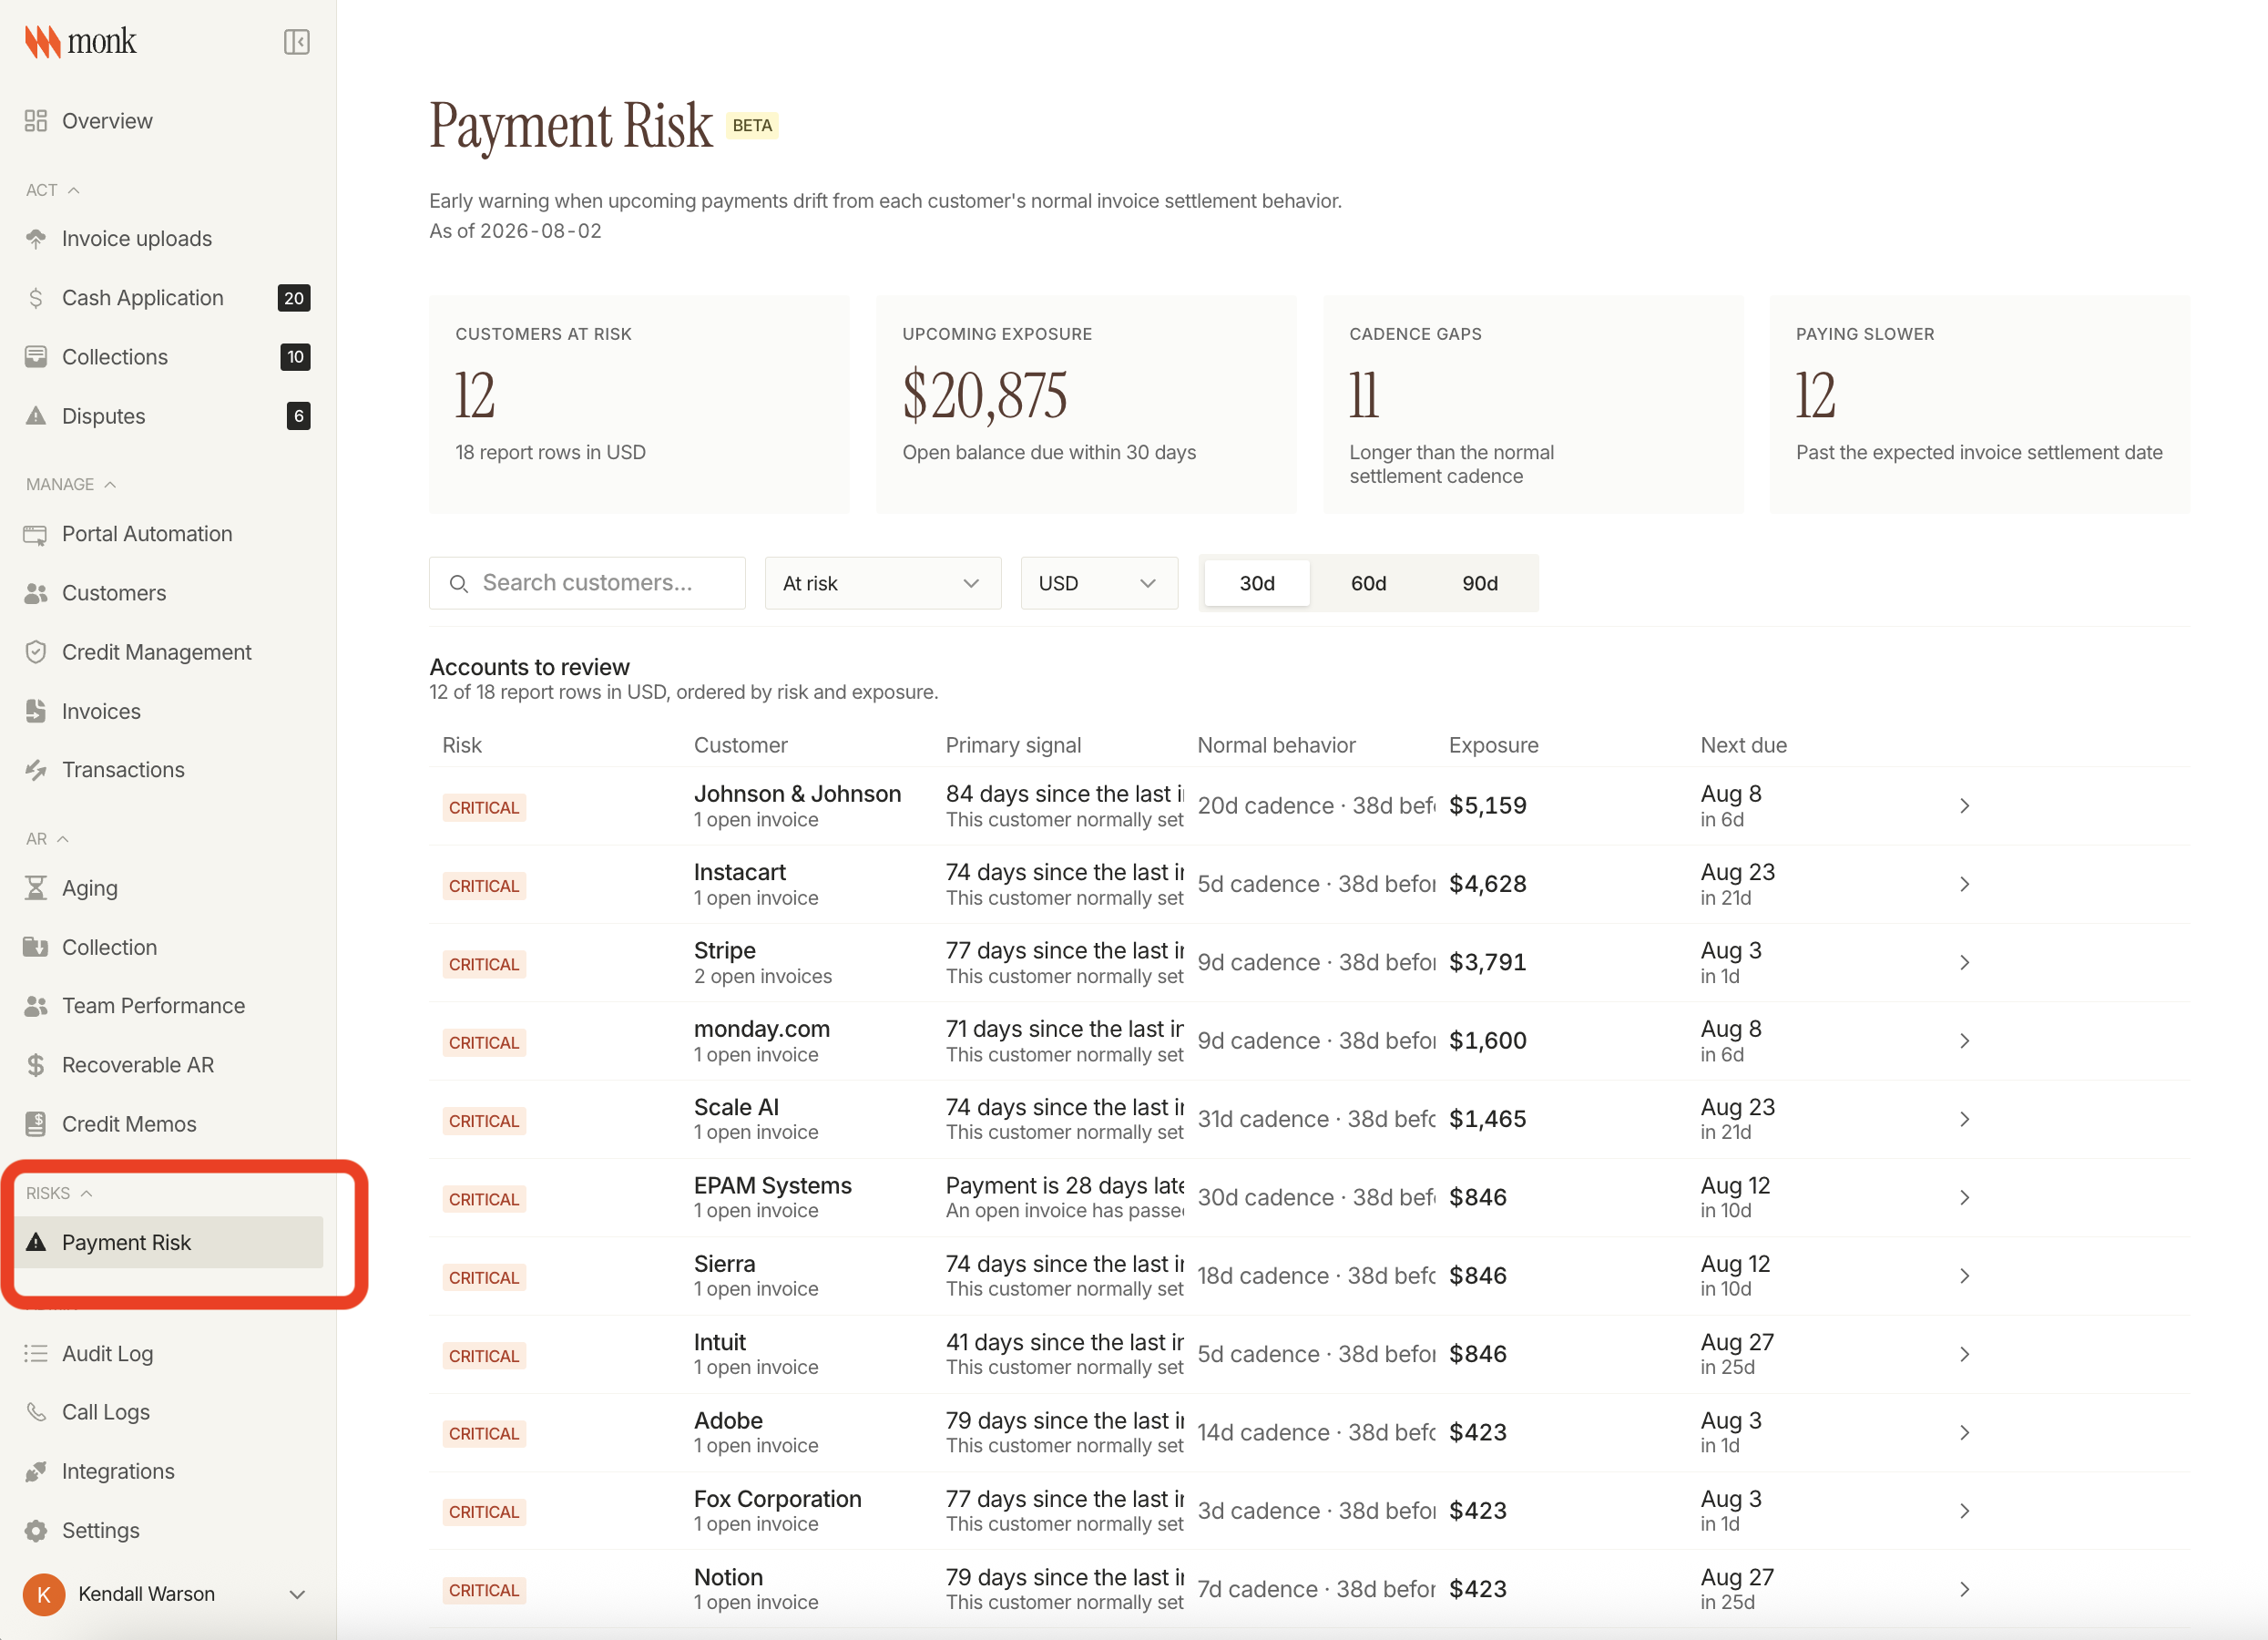
Task: Click the Team Performance people icon
Action: [36, 1006]
